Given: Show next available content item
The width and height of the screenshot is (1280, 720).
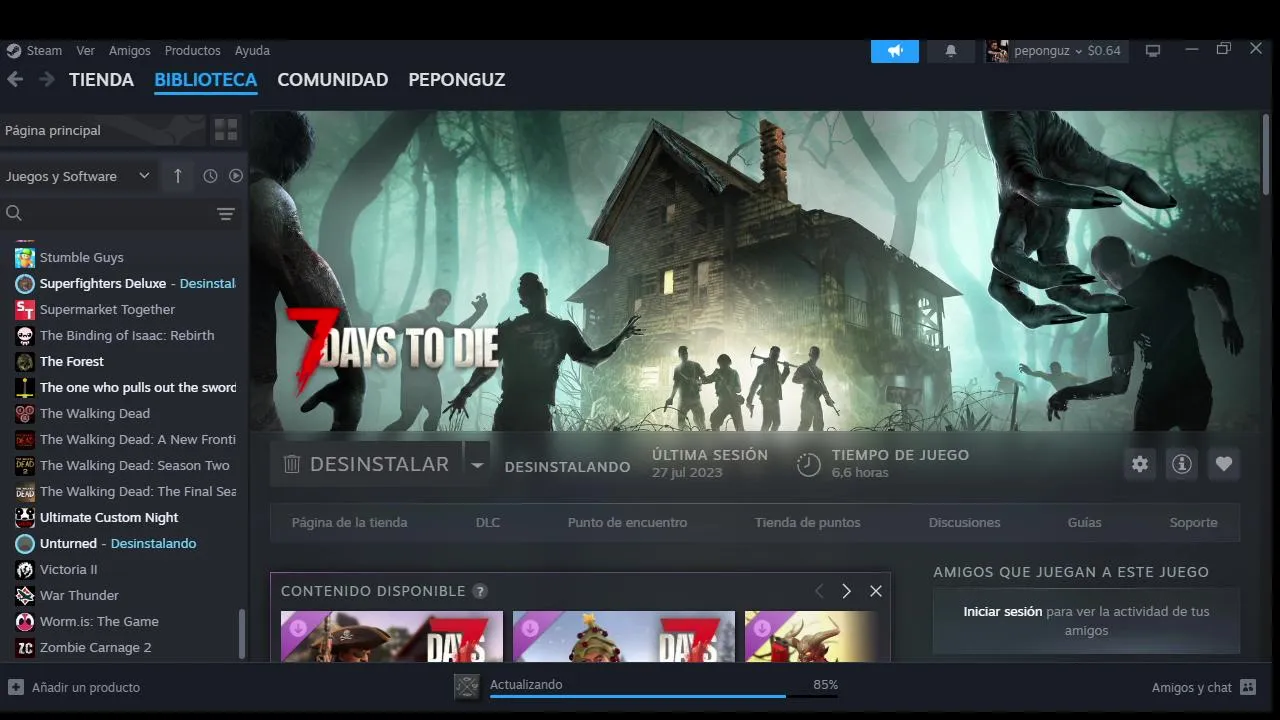Looking at the screenshot, I should point(846,591).
